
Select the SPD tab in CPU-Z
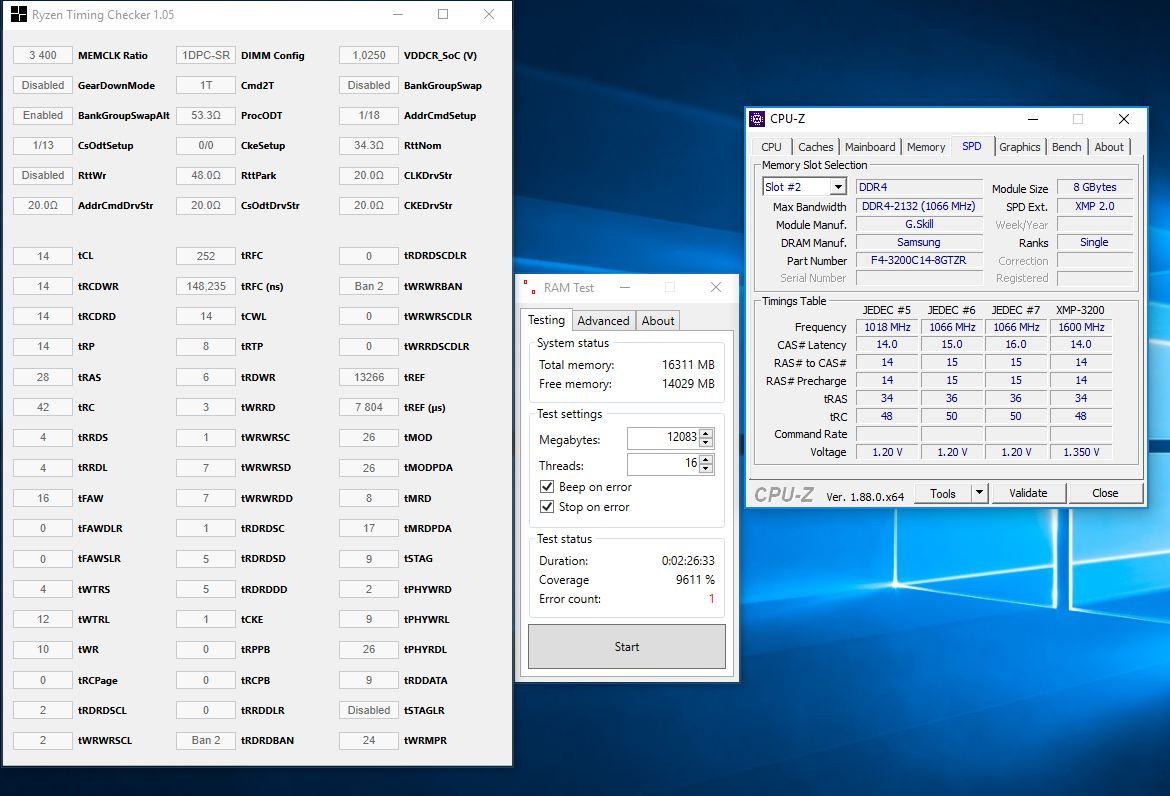coord(972,146)
